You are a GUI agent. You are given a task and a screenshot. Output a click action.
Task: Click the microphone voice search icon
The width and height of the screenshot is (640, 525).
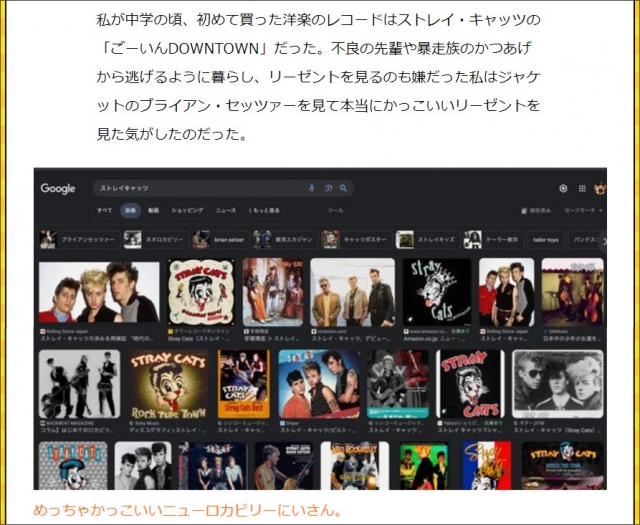pyautogui.click(x=312, y=188)
